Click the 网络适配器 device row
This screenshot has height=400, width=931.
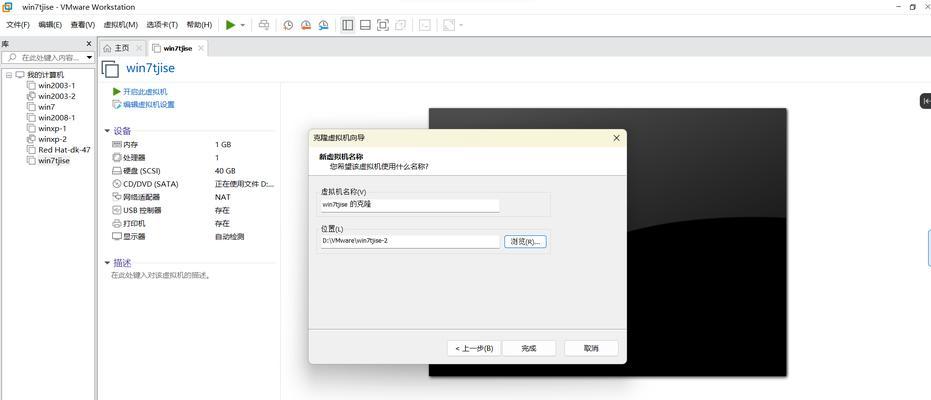coord(193,197)
